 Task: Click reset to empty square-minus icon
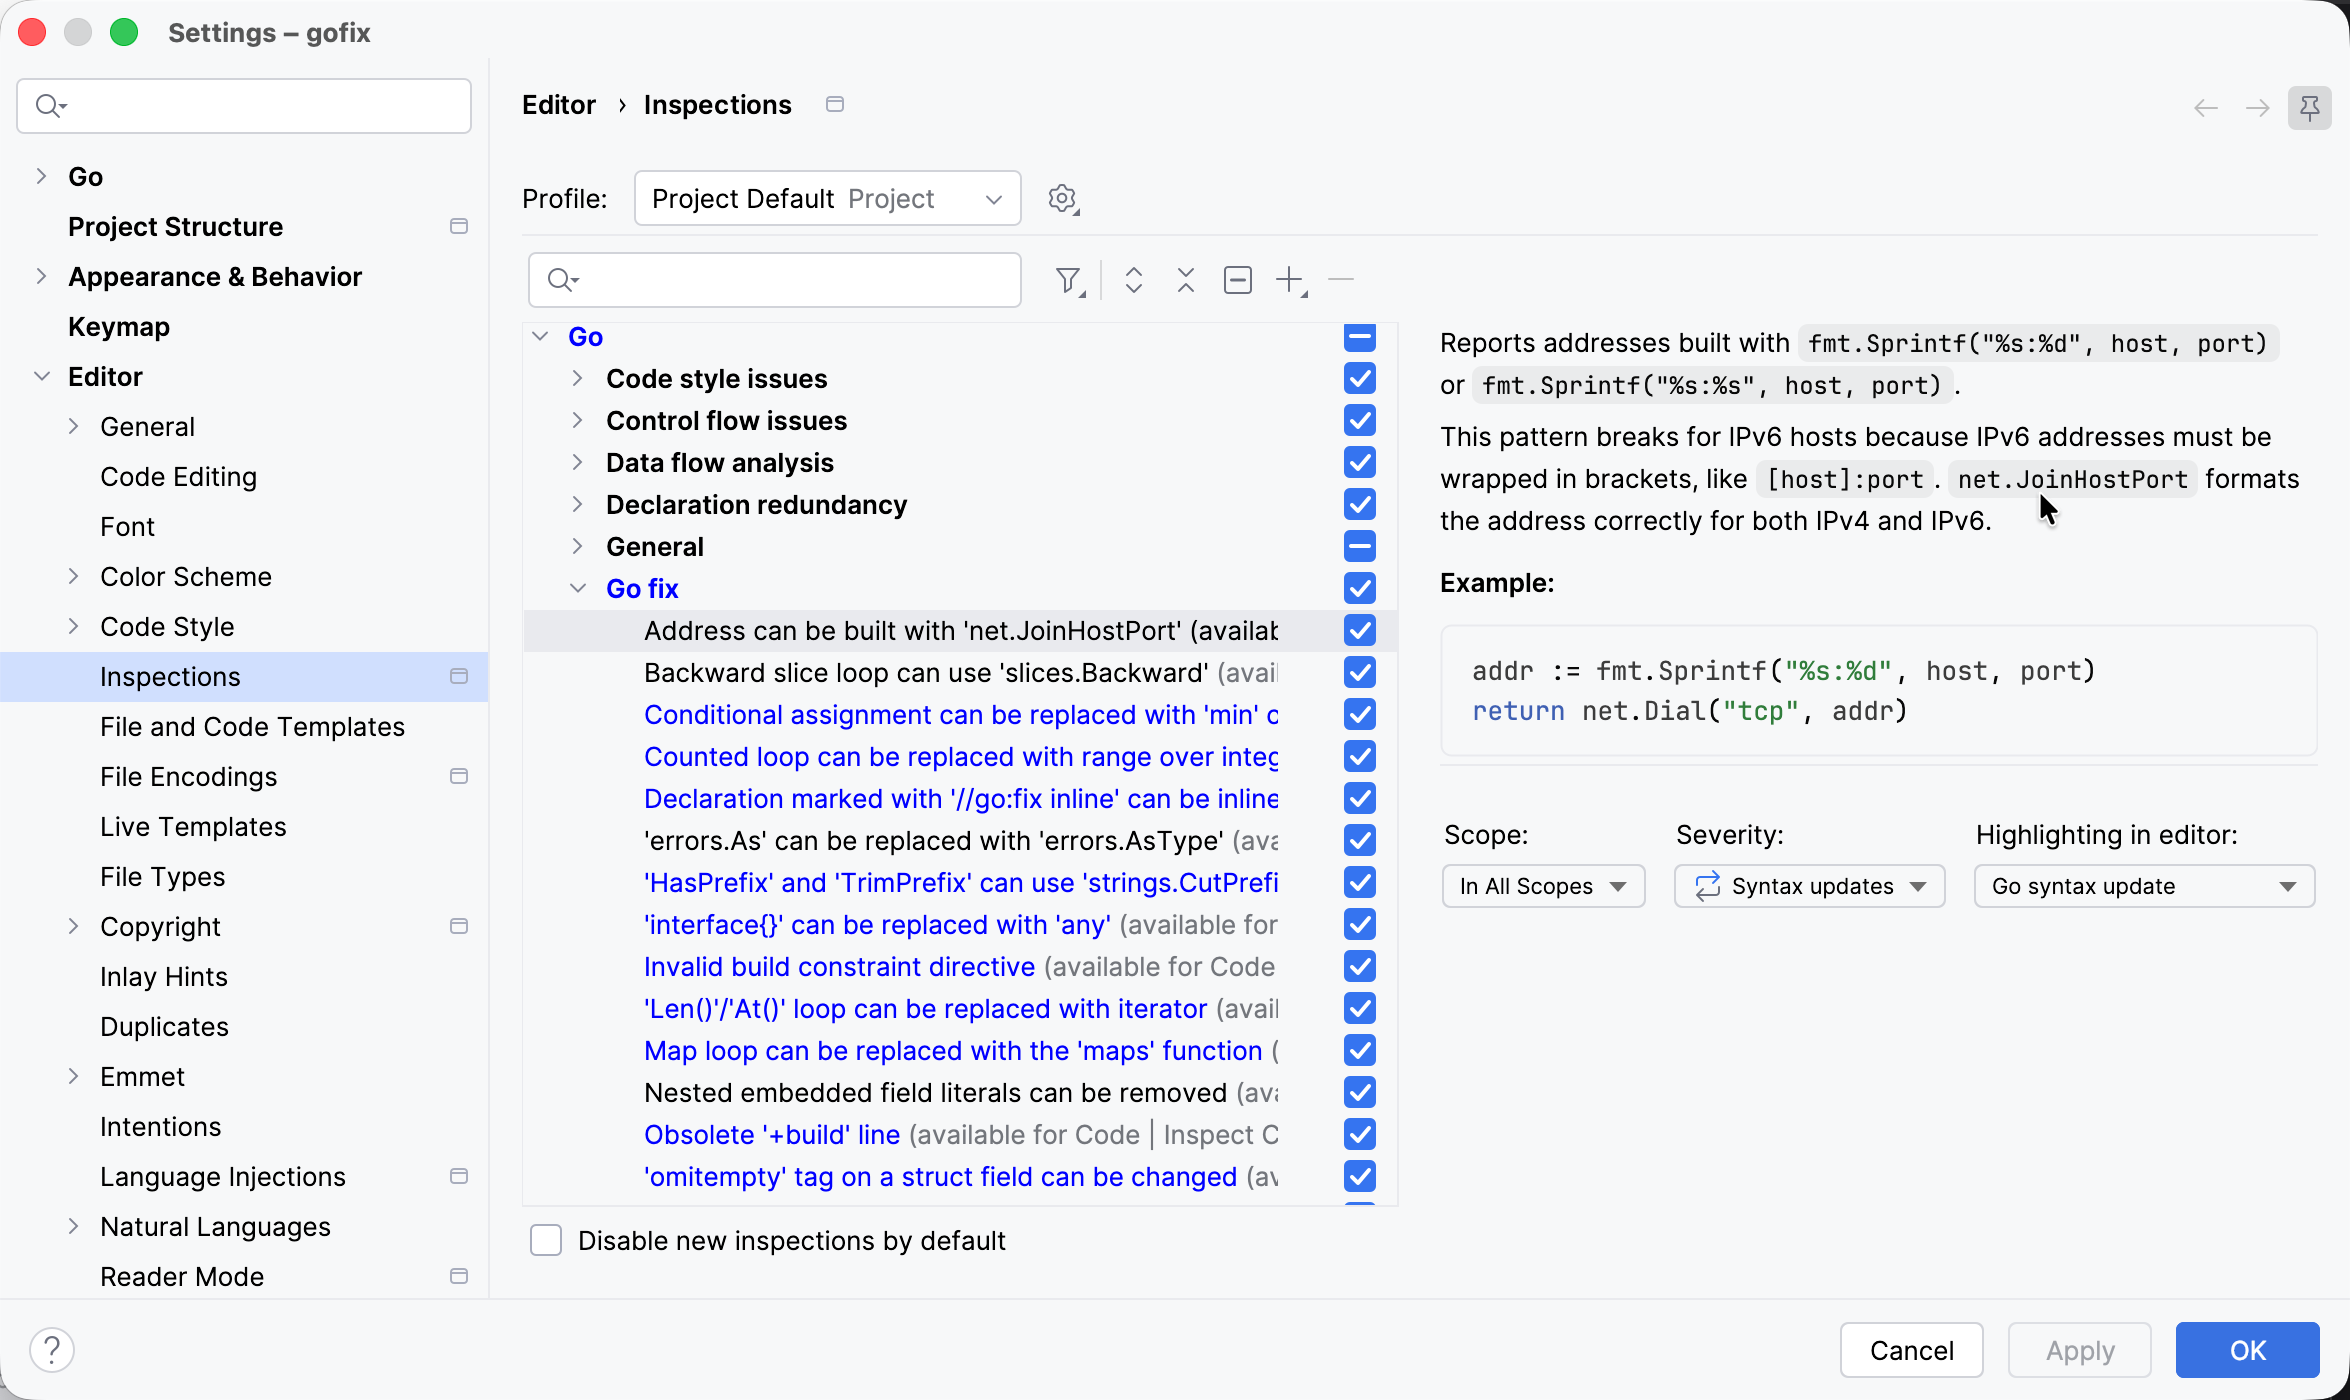click(1238, 280)
